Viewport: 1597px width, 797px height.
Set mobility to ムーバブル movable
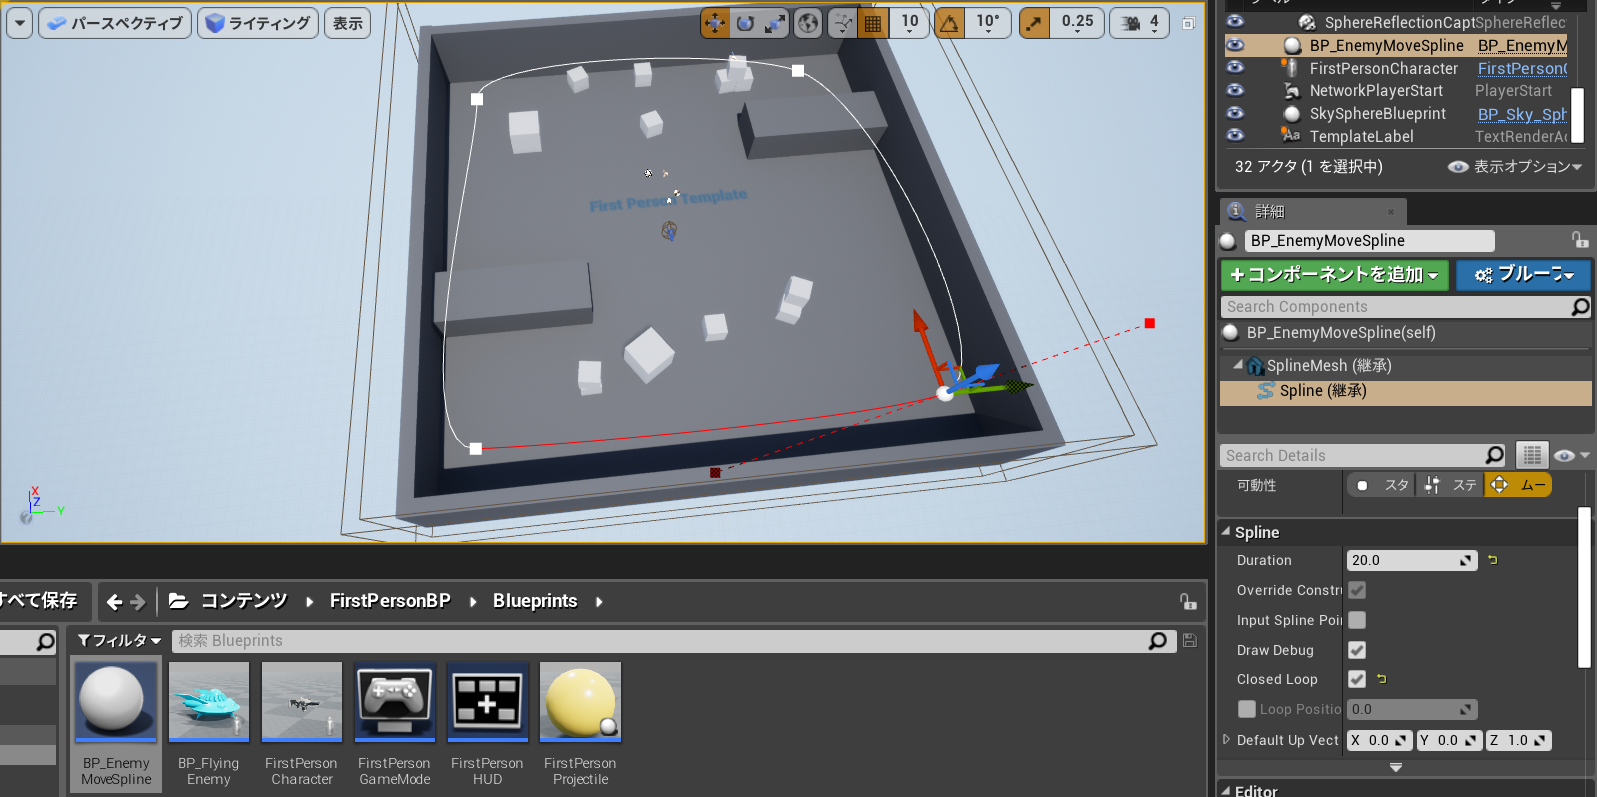click(x=1518, y=485)
